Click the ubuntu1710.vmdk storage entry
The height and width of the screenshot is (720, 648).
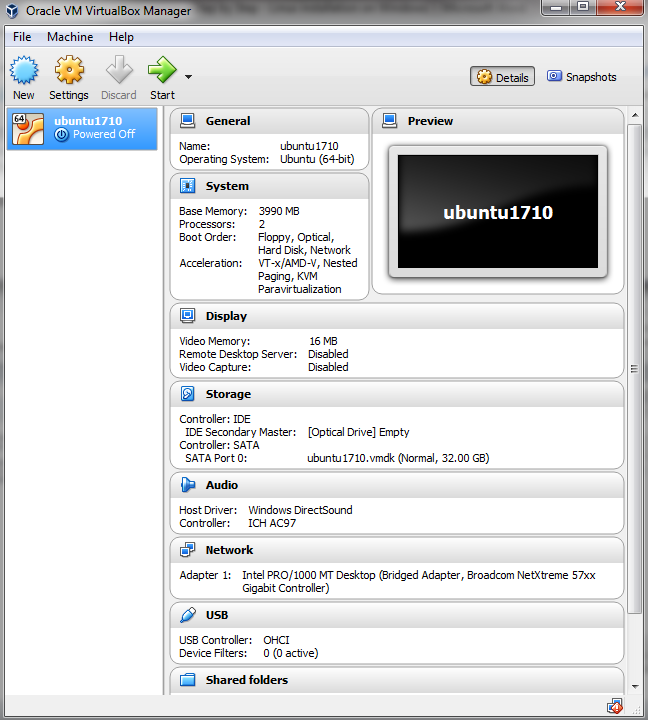click(x=398, y=458)
